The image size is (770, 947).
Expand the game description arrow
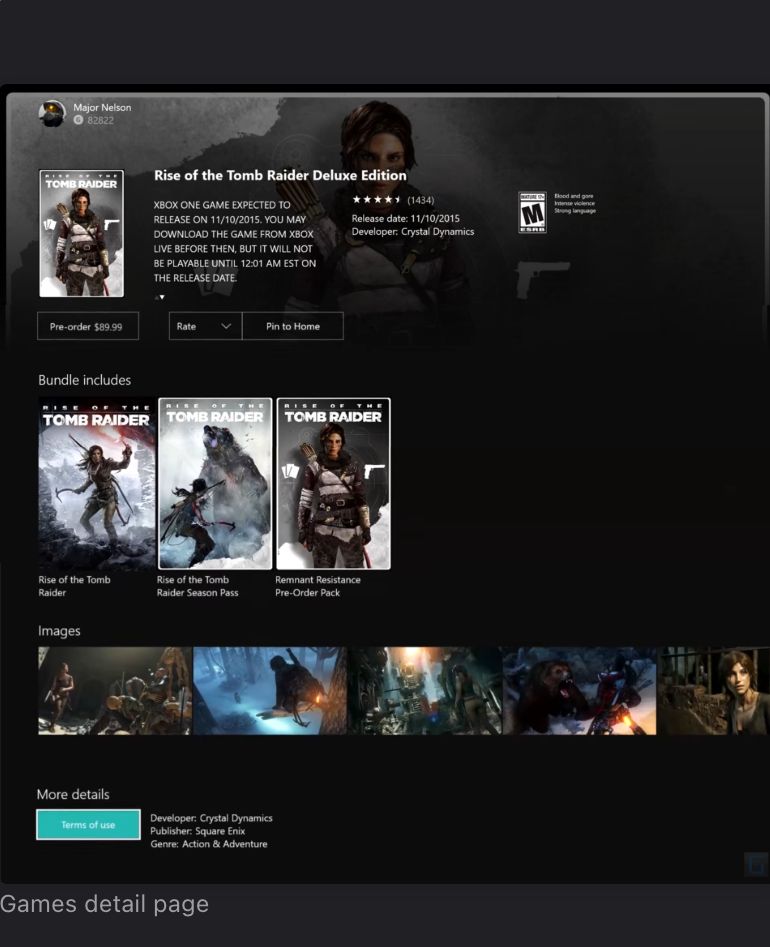[160, 297]
